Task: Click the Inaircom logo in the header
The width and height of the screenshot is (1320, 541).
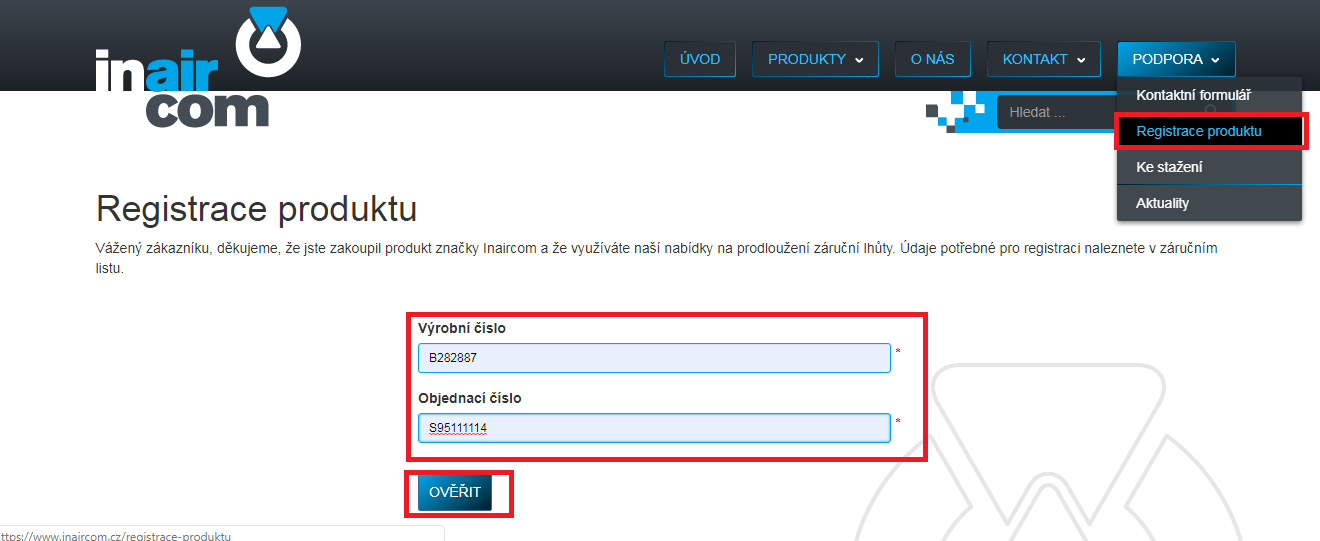Action: [198, 67]
